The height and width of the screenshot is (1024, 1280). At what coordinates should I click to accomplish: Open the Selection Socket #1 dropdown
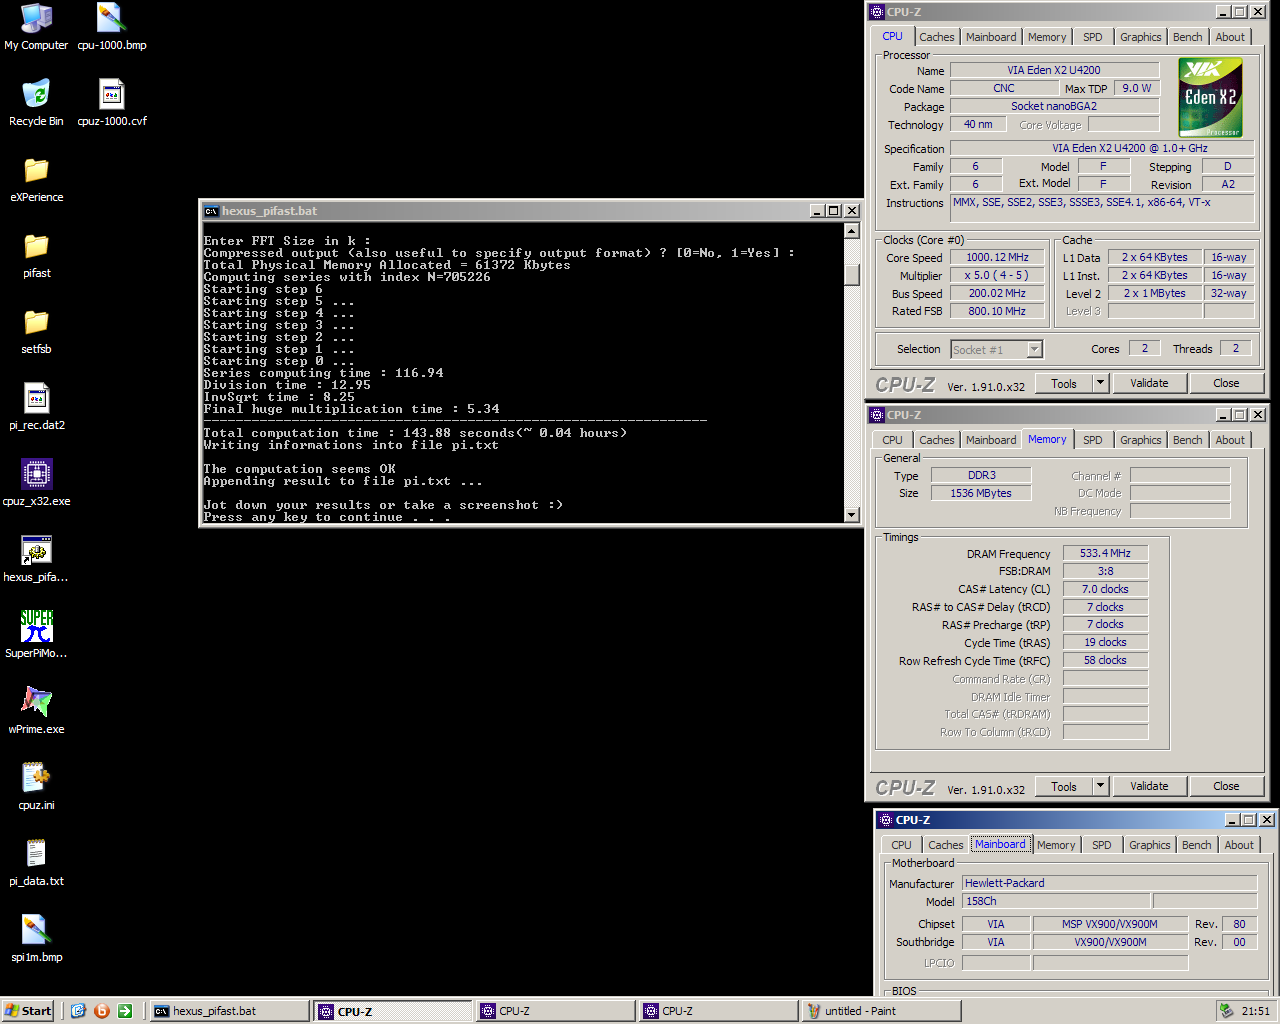click(1035, 349)
